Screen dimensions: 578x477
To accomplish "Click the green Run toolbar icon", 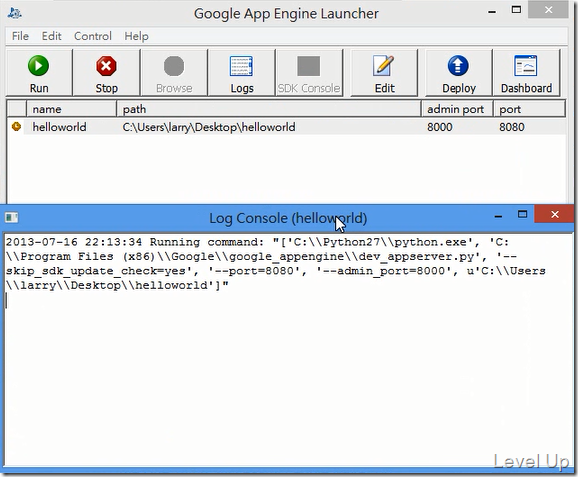I will point(38,66).
